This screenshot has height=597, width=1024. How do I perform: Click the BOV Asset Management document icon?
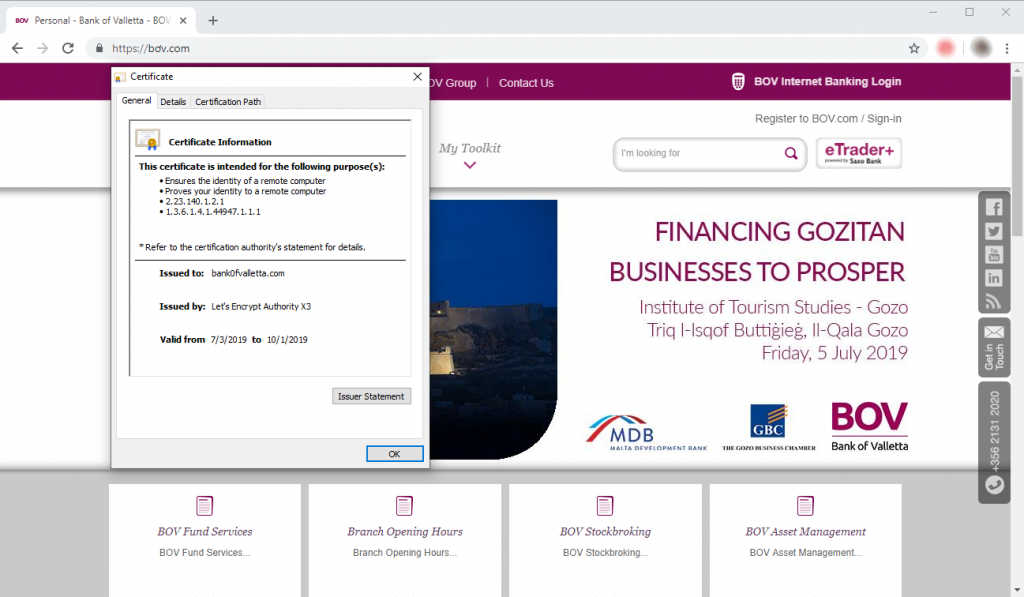[x=805, y=506]
